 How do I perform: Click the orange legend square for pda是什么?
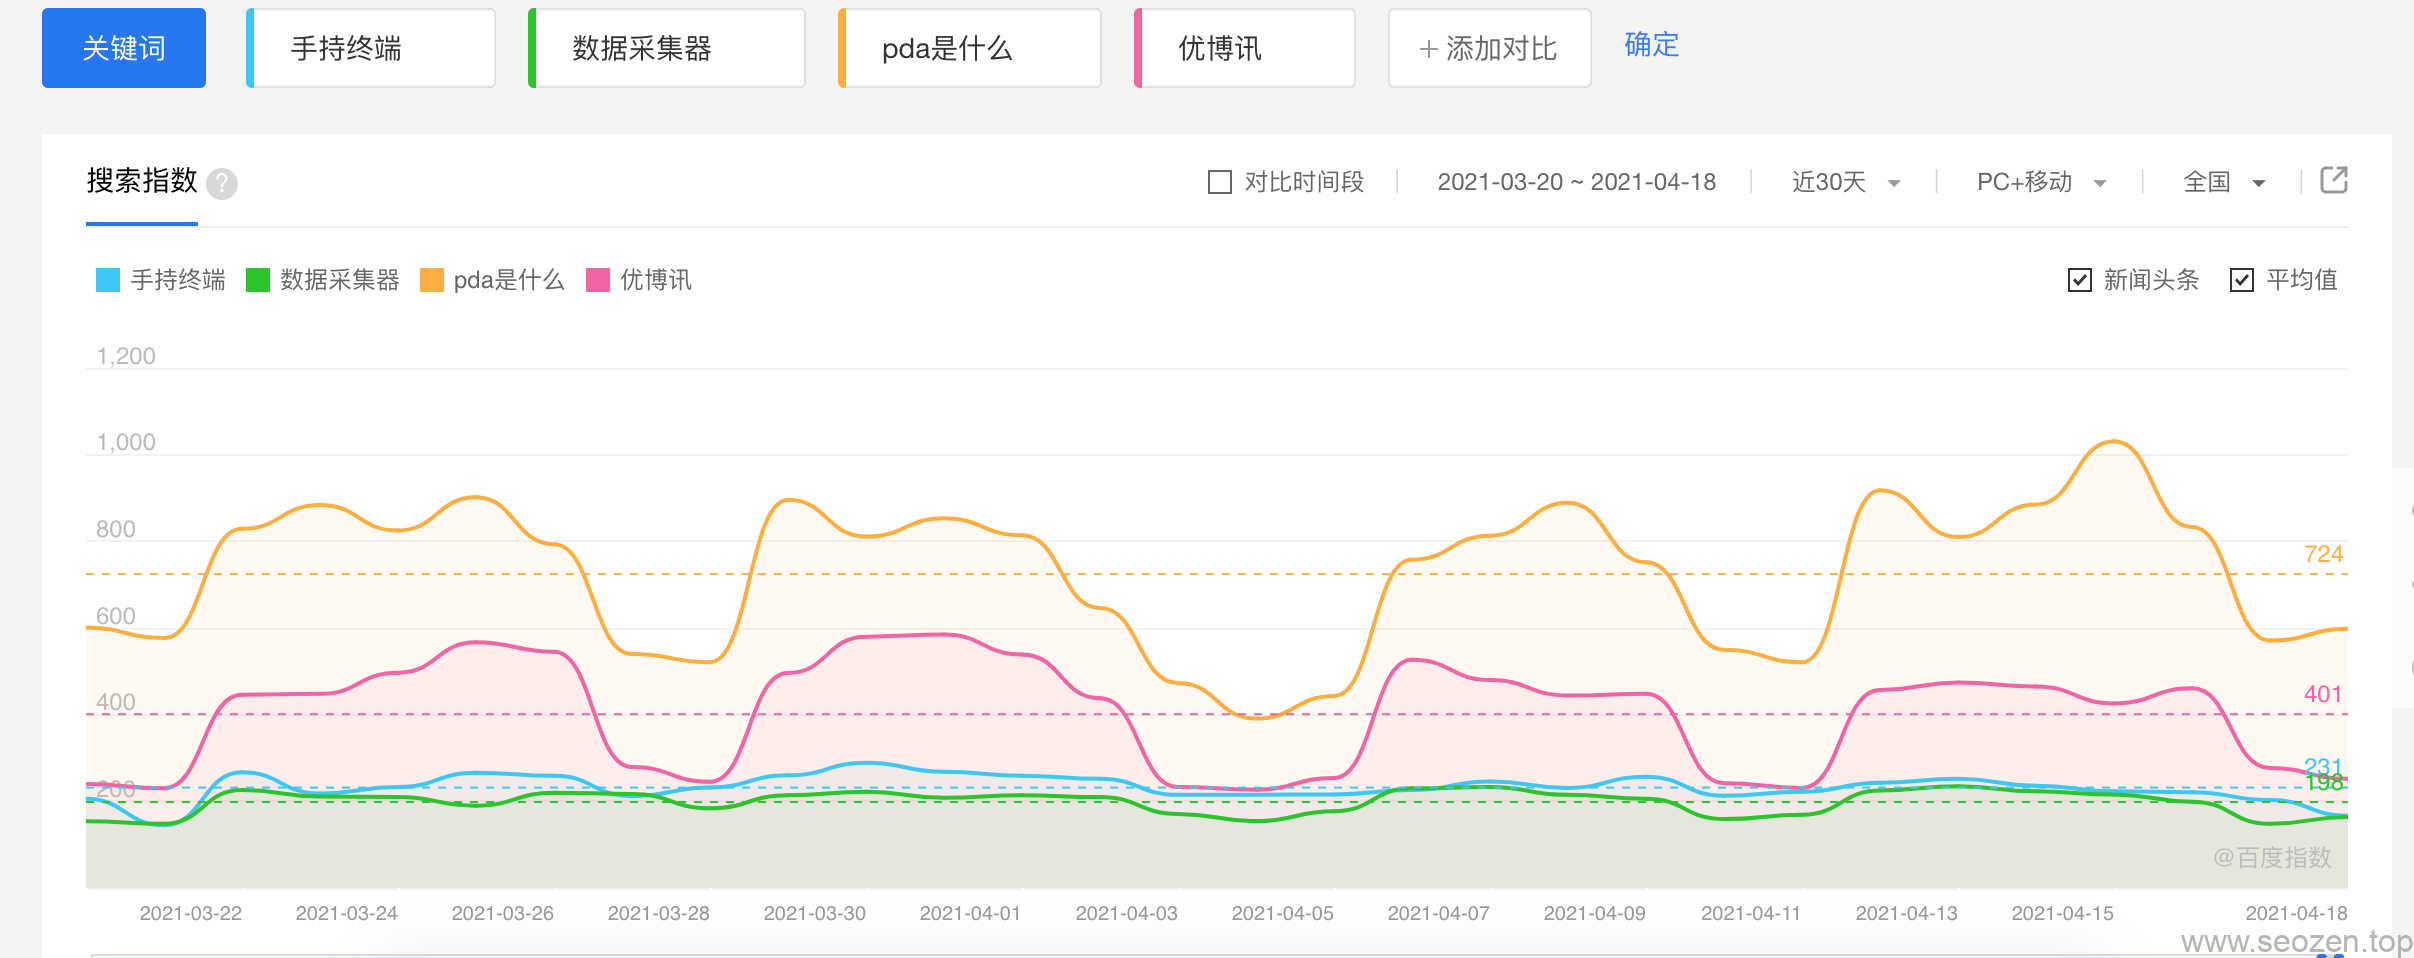click(430, 280)
